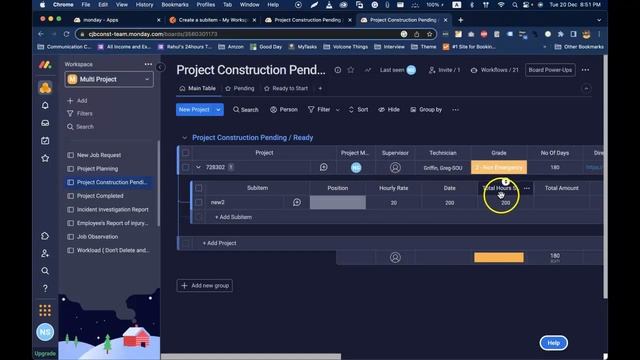This screenshot has height=360, width=640.
Task: Switch to the Ready to Start tab
Action: click(286, 88)
